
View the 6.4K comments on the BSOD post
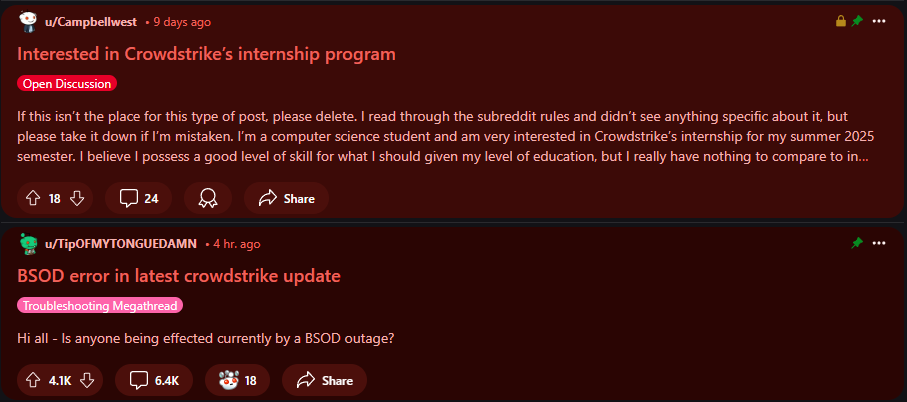click(154, 380)
